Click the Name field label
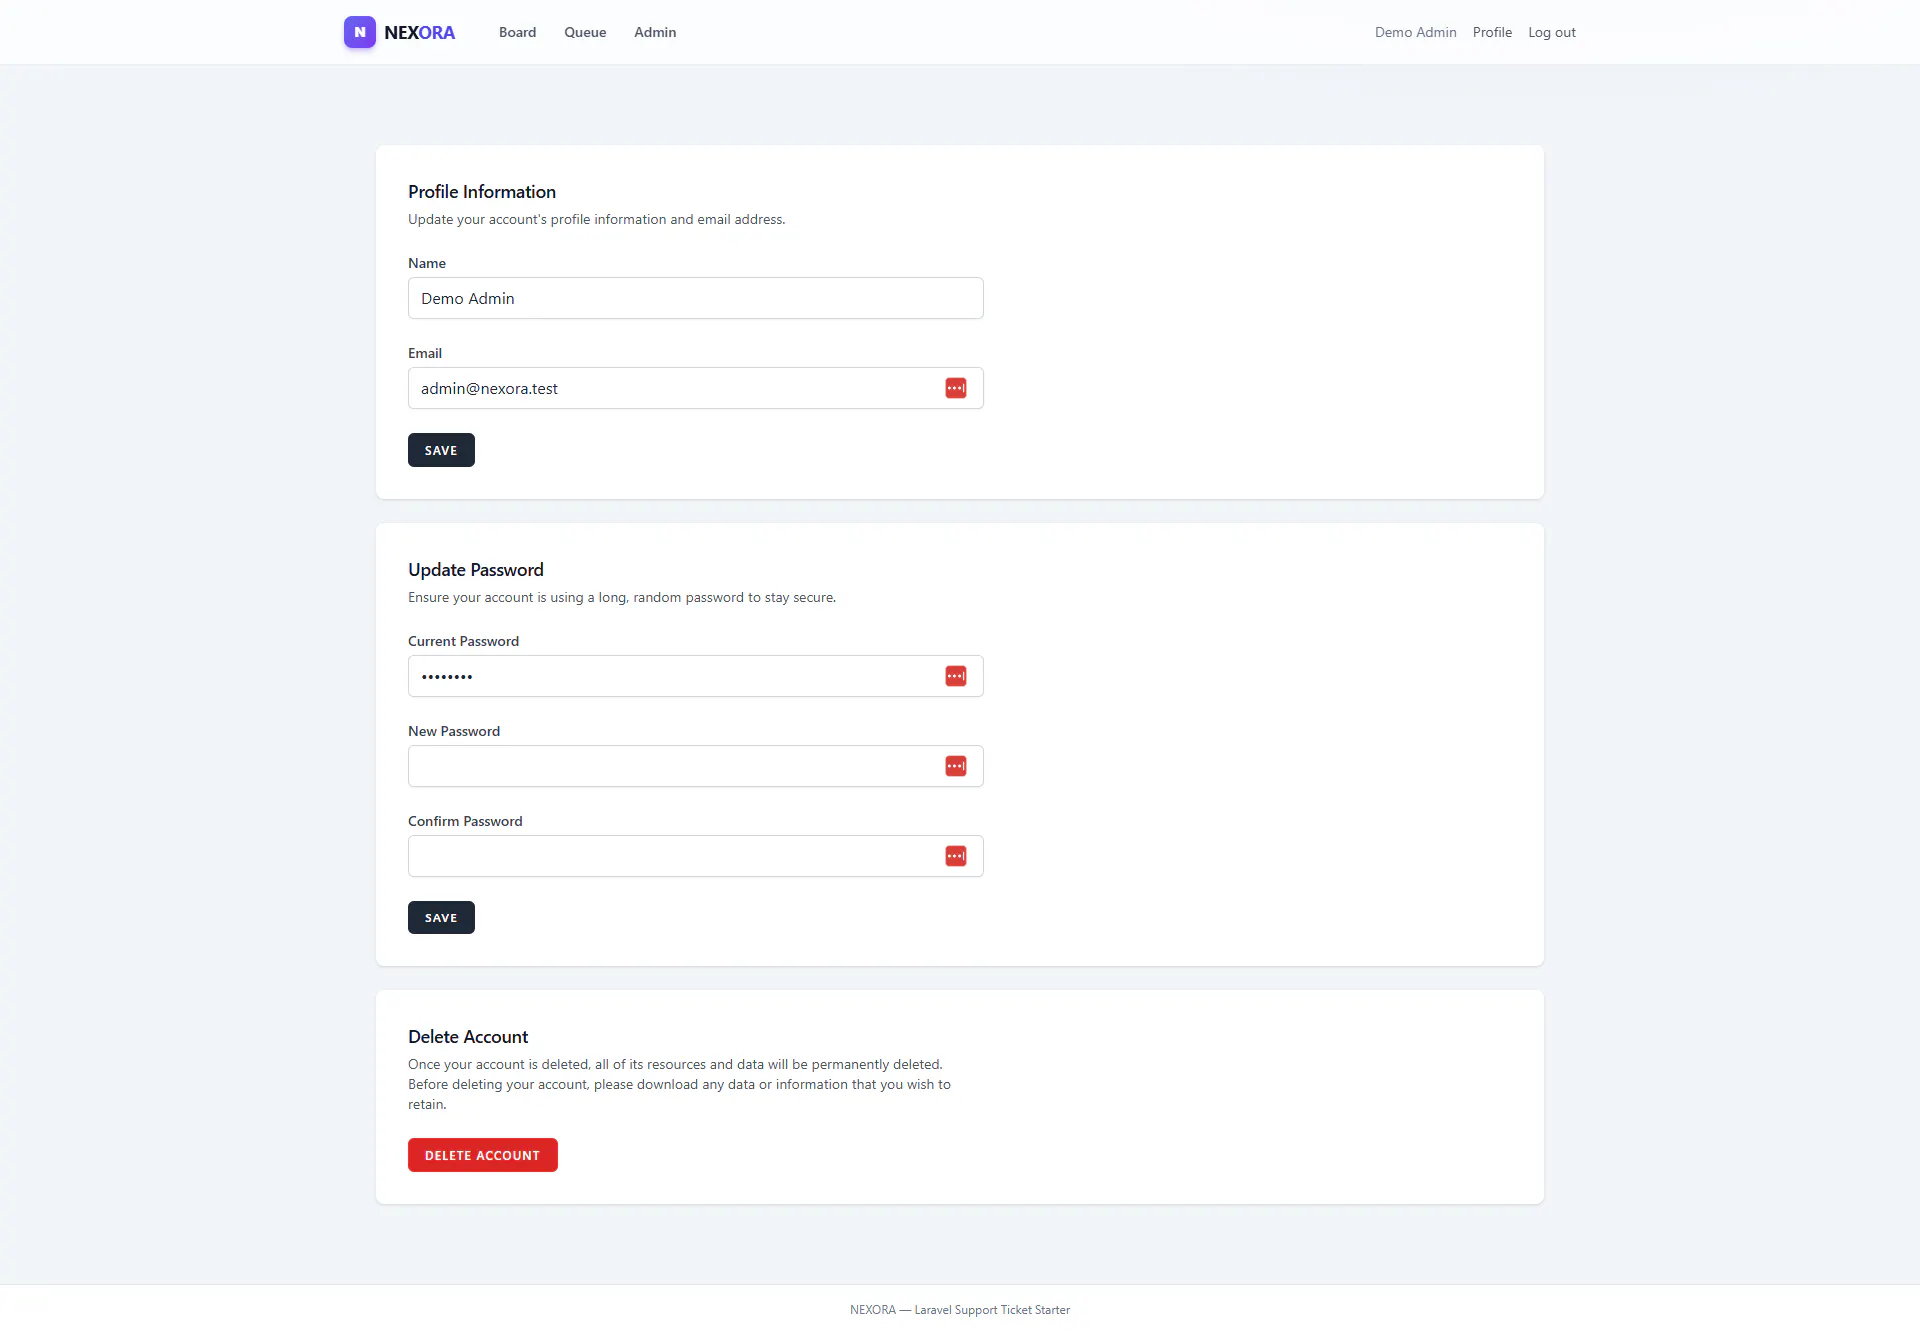Image resolution: width=1920 pixels, height=1333 pixels. (427, 263)
